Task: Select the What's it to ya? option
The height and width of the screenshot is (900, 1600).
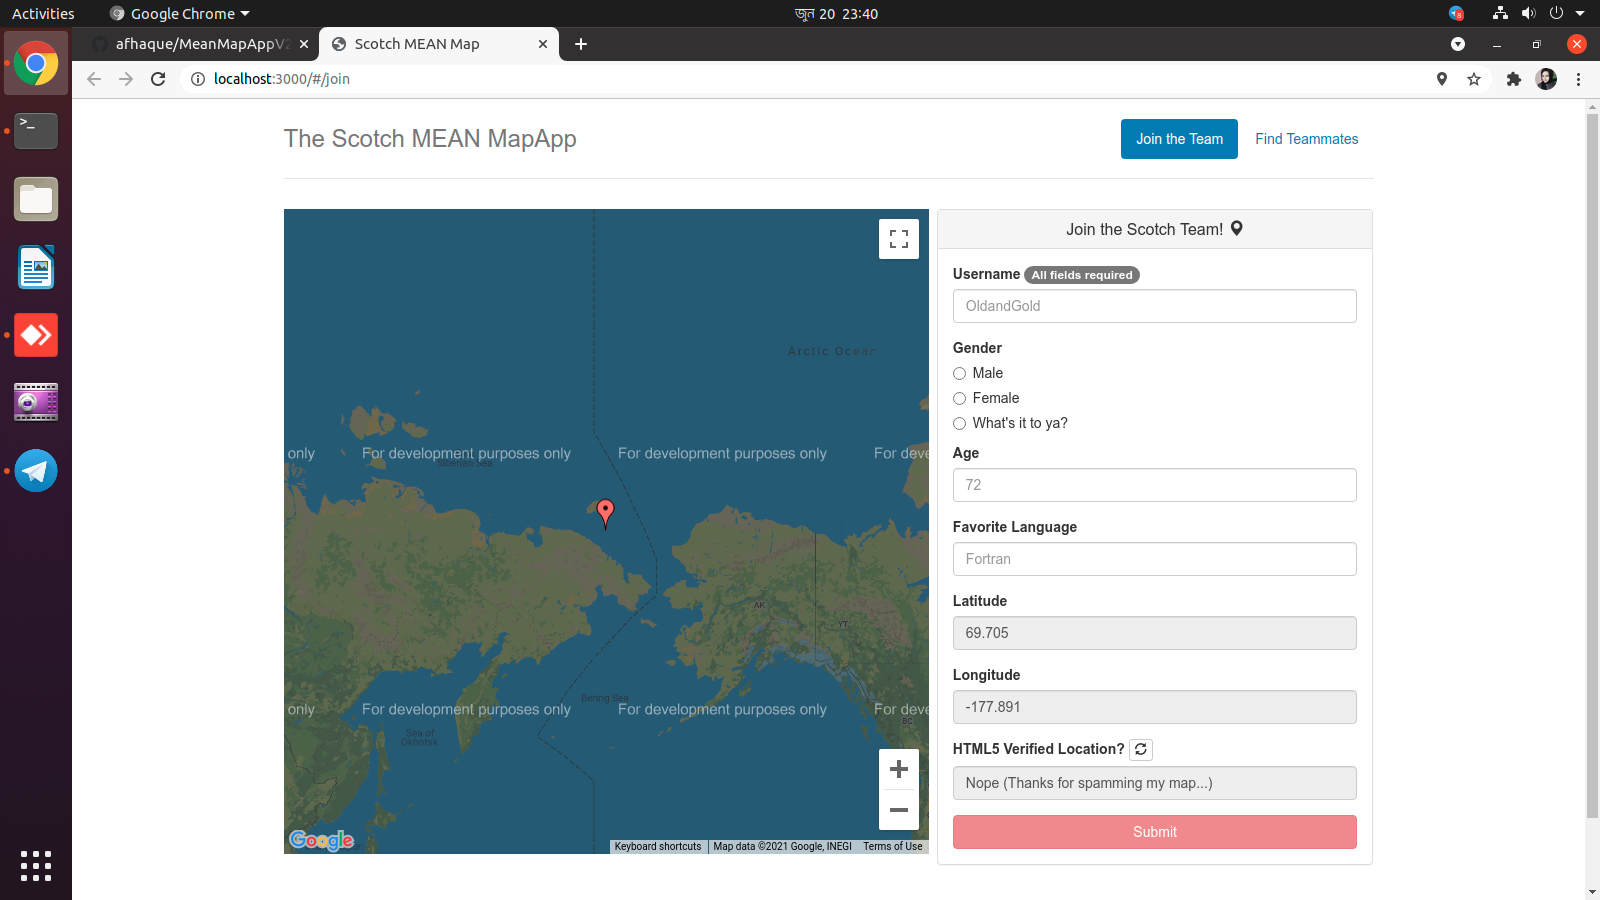Action: (959, 423)
